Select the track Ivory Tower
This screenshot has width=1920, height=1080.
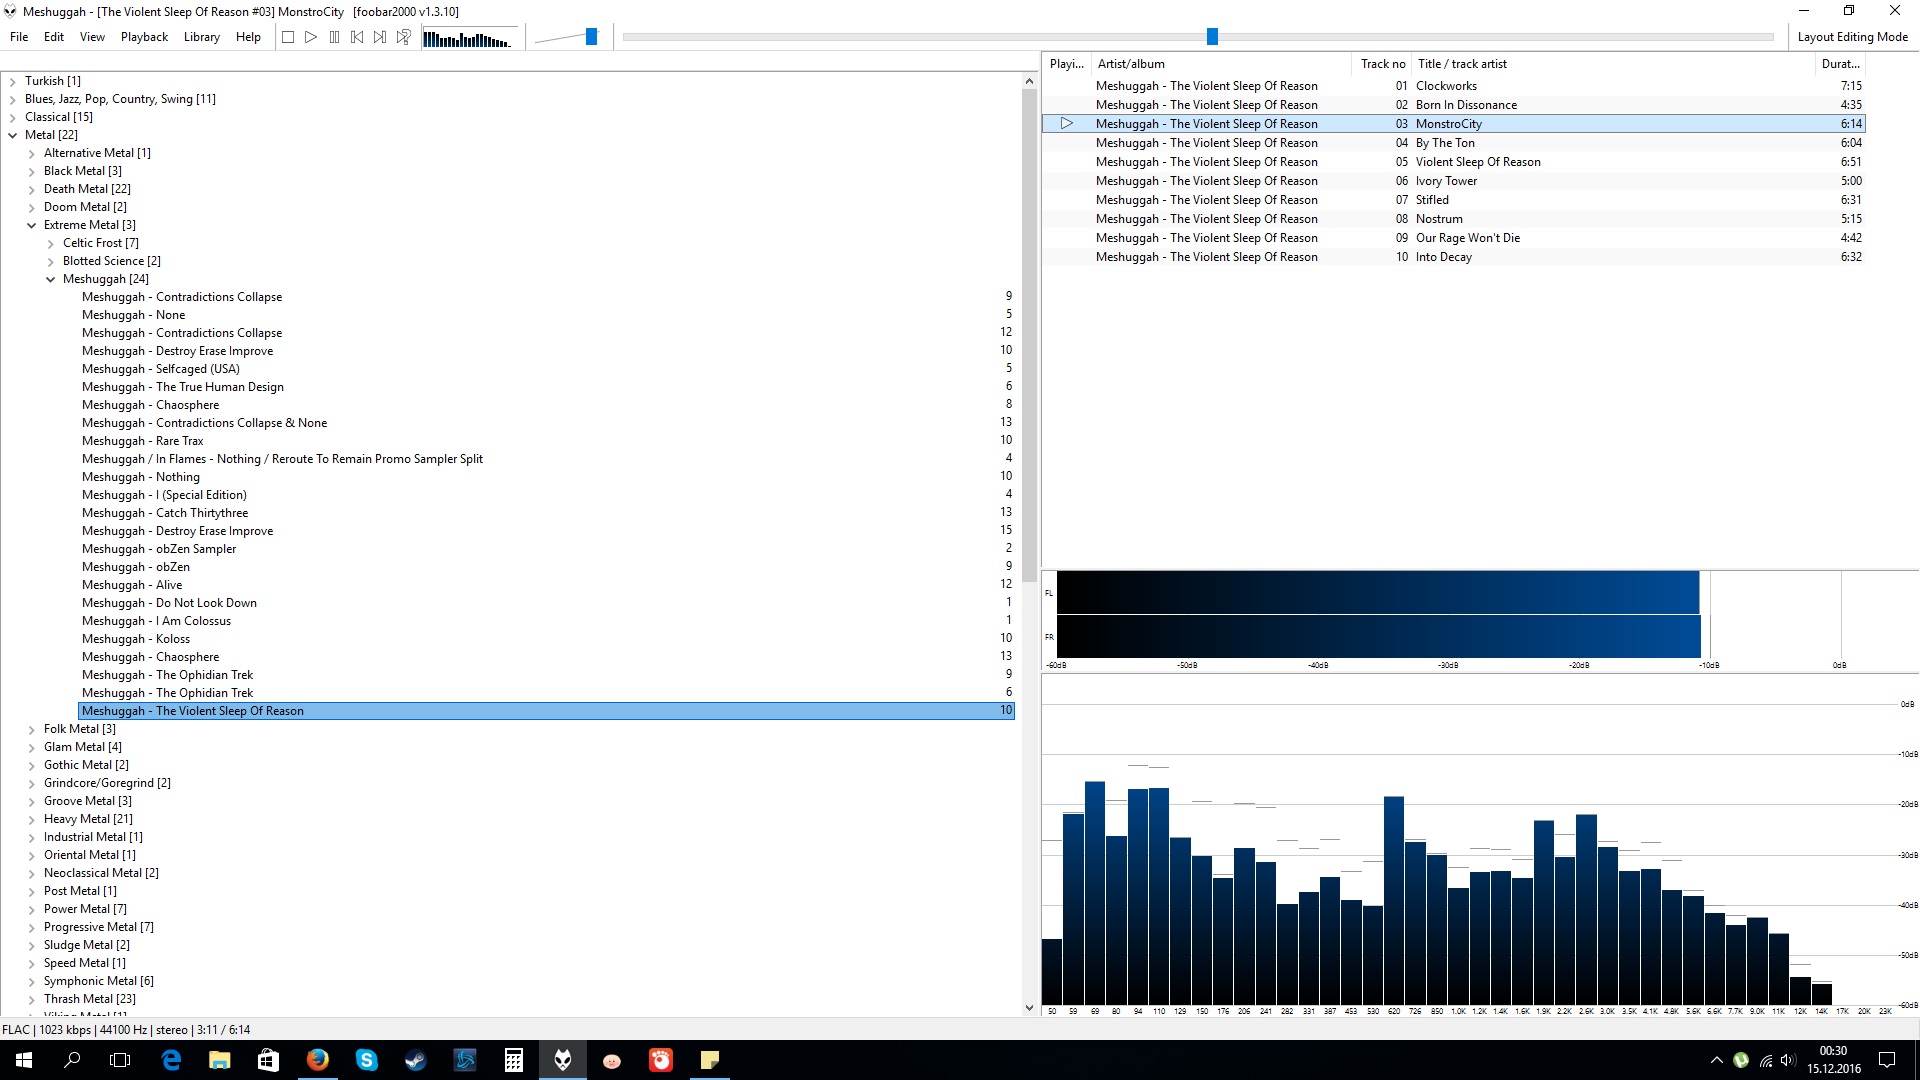[1446, 181]
